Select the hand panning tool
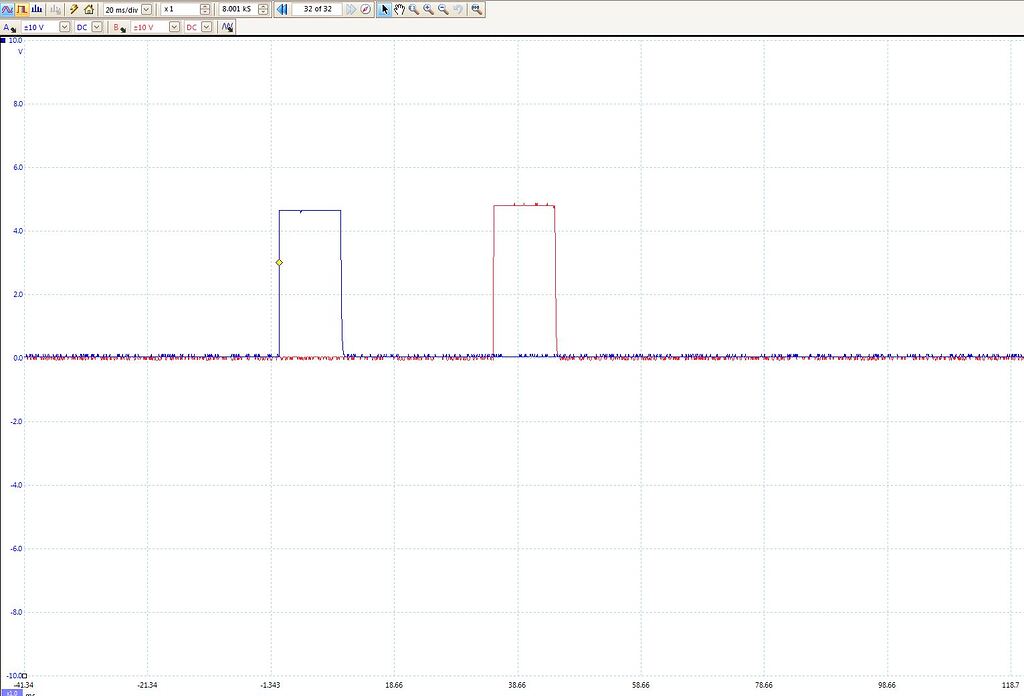The height and width of the screenshot is (696, 1024). [x=400, y=9]
